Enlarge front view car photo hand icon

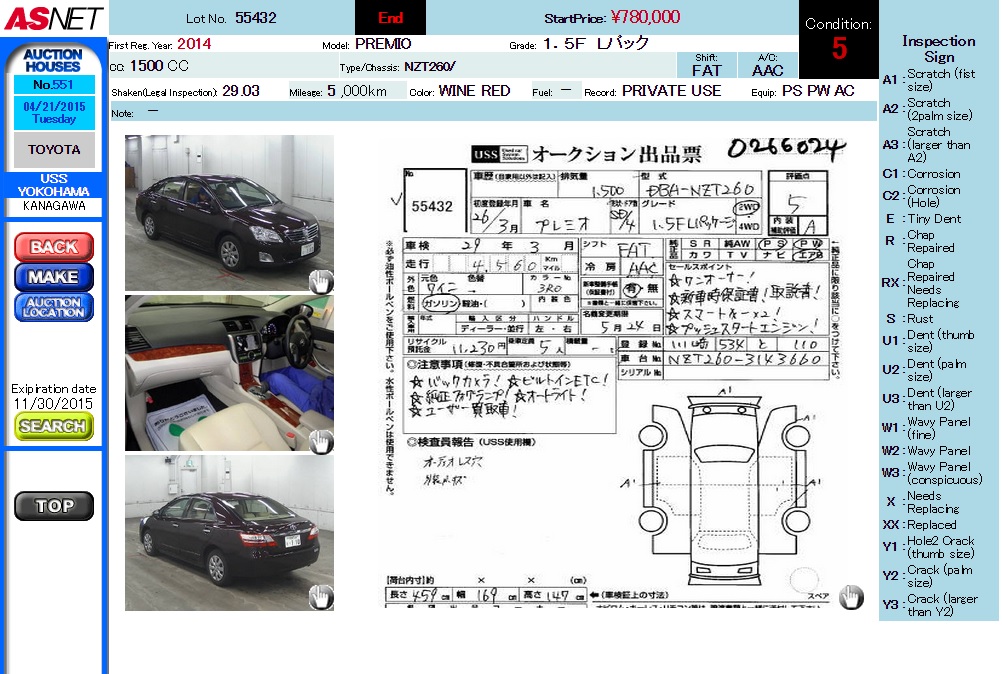coord(320,281)
